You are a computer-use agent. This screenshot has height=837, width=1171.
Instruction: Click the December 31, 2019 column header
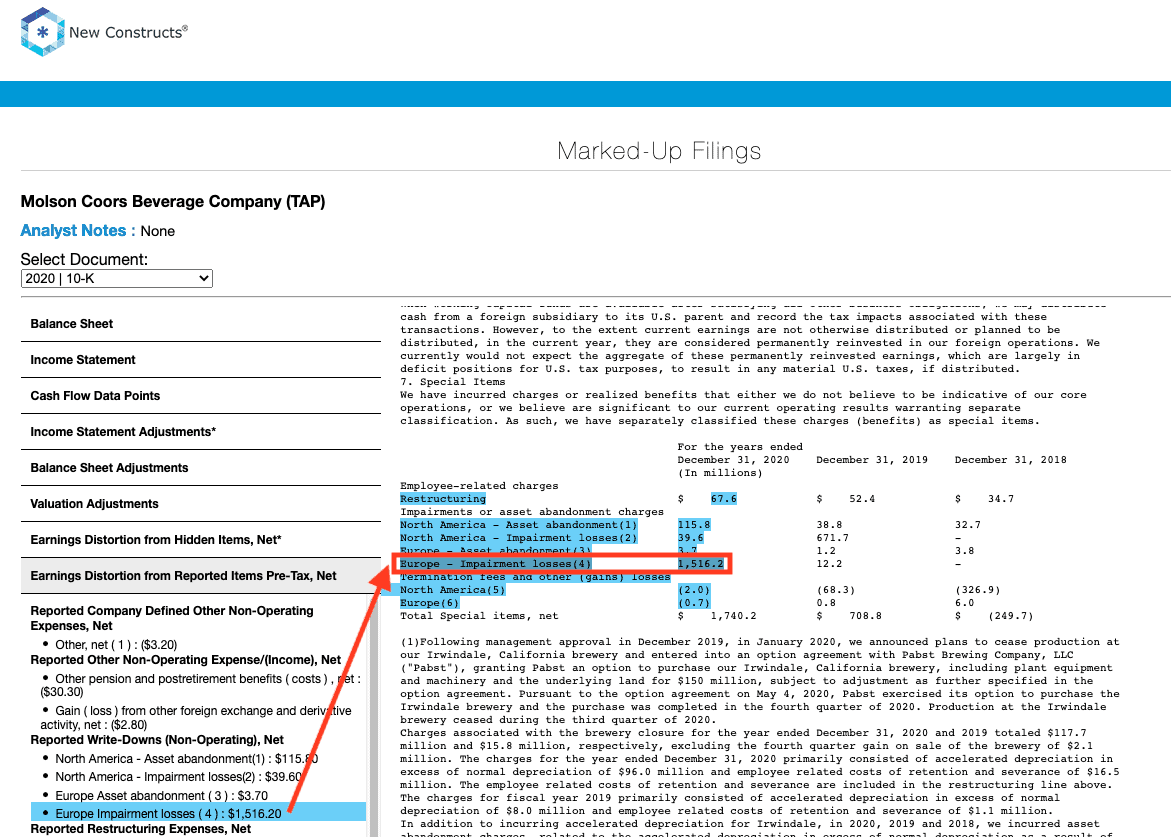(872, 460)
